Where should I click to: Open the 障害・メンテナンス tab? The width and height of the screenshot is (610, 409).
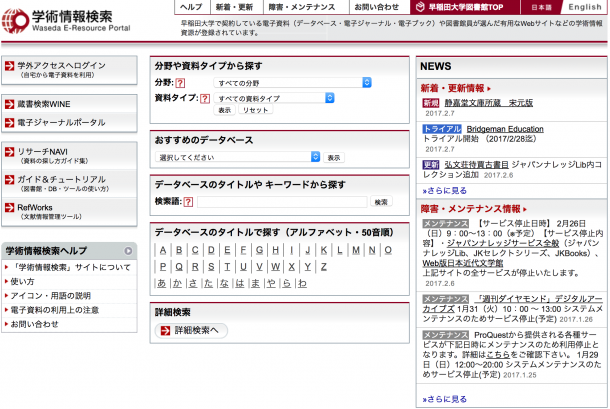(302, 7)
